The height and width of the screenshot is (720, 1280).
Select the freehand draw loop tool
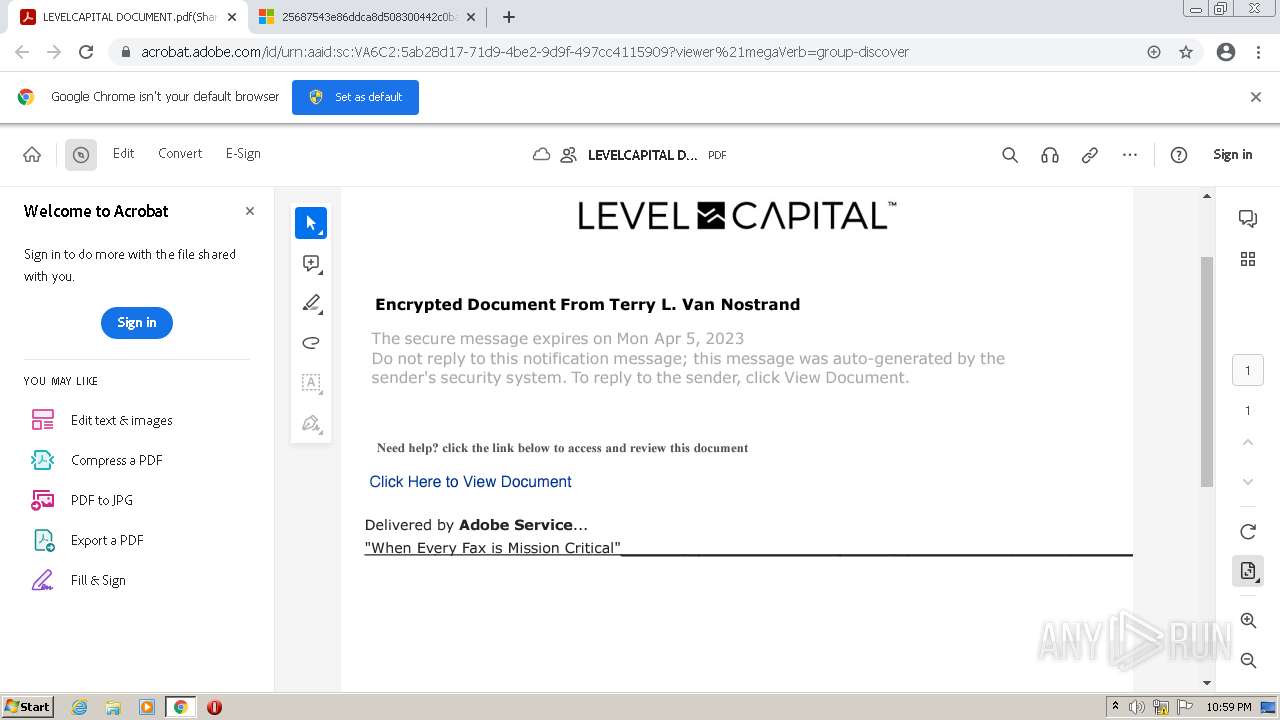pyautogui.click(x=311, y=343)
